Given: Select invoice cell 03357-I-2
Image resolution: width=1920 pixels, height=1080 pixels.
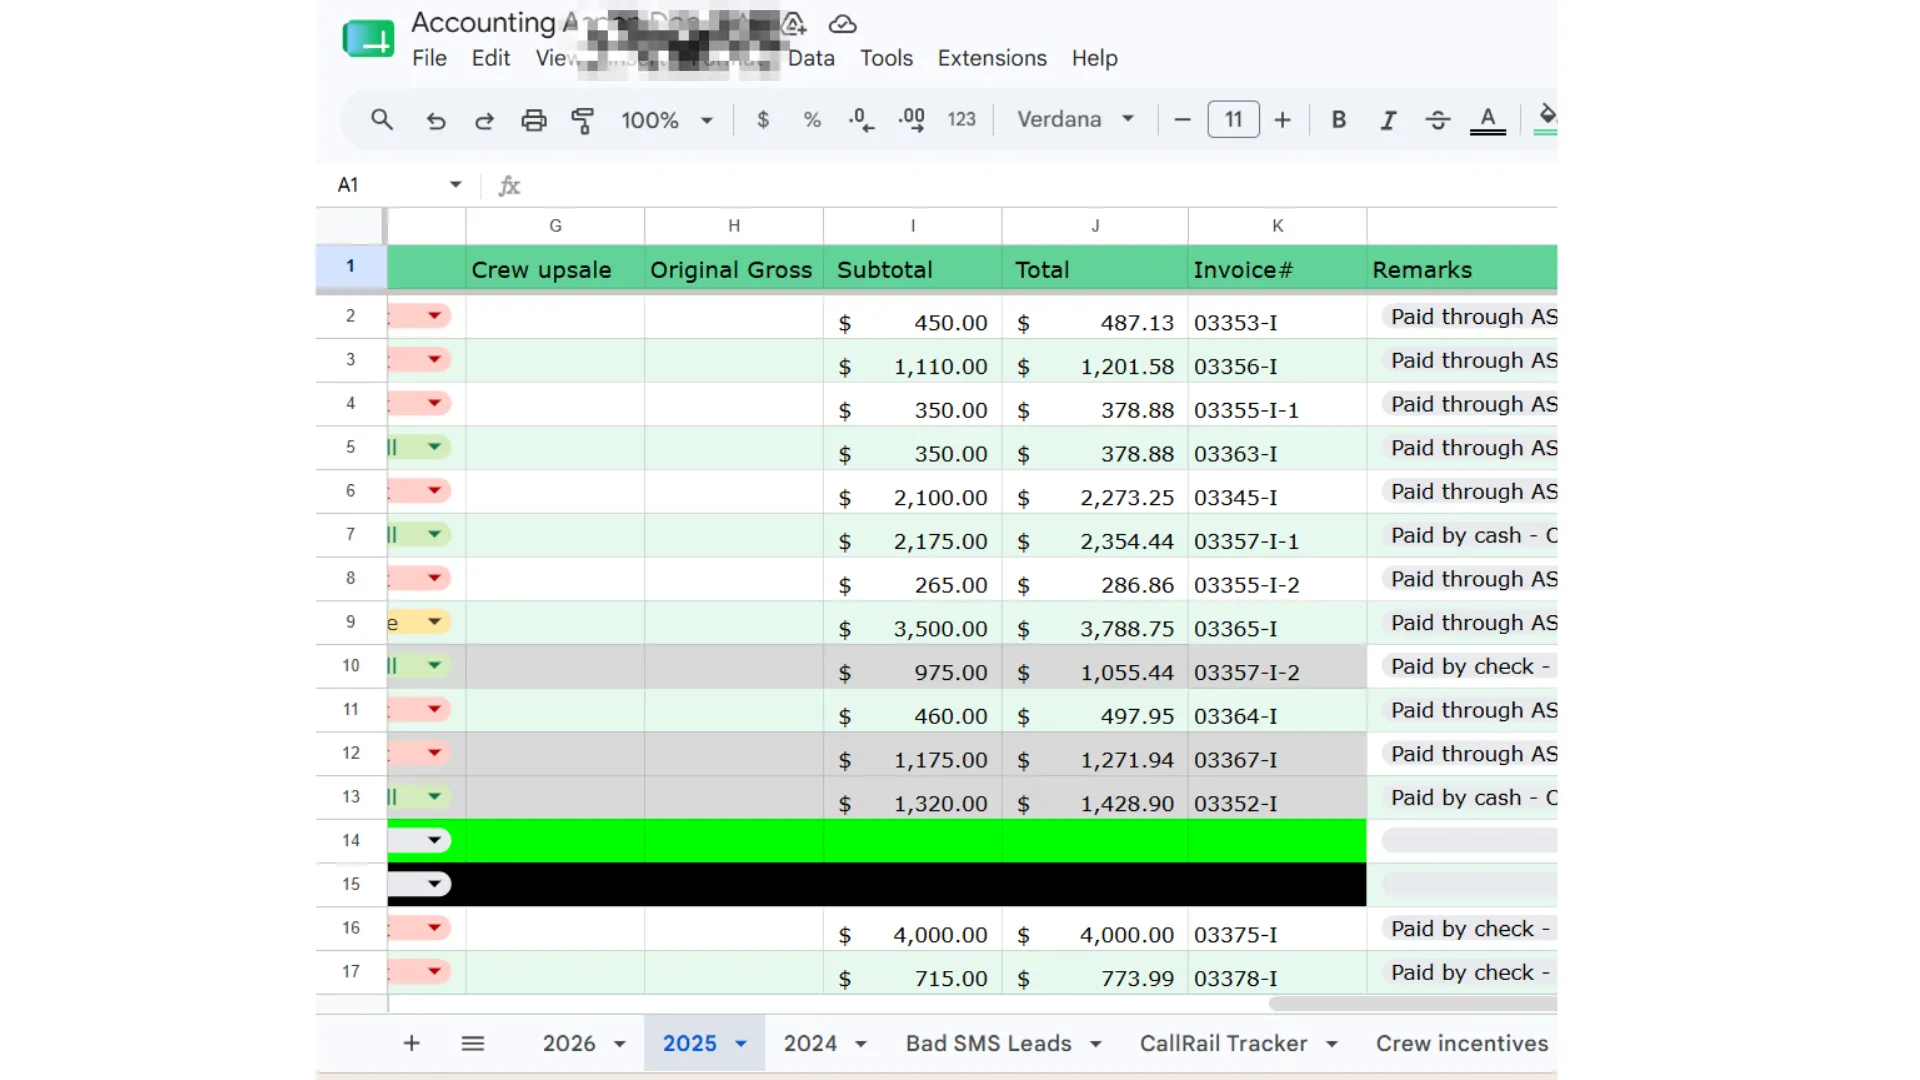Looking at the screenshot, I should pyautogui.click(x=1277, y=669).
